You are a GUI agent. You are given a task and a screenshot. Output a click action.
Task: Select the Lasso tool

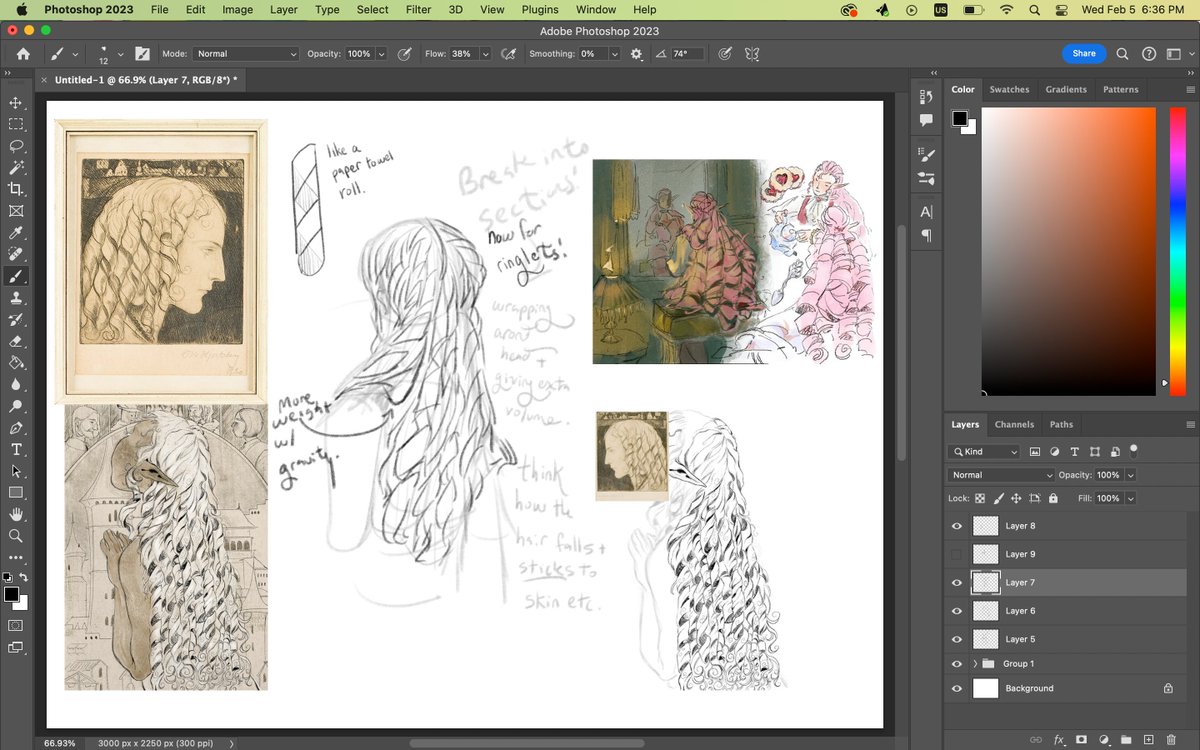click(x=16, y=146)
